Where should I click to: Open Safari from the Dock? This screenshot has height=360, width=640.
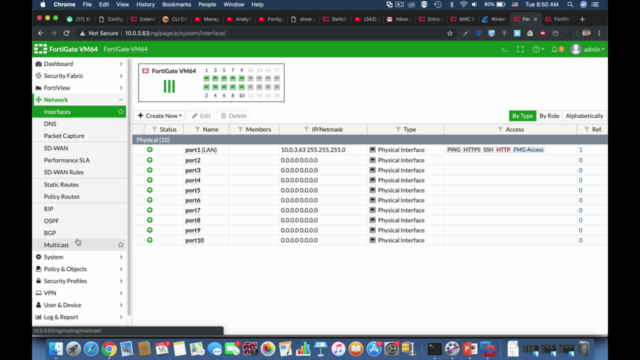click(x=91, y=349)
